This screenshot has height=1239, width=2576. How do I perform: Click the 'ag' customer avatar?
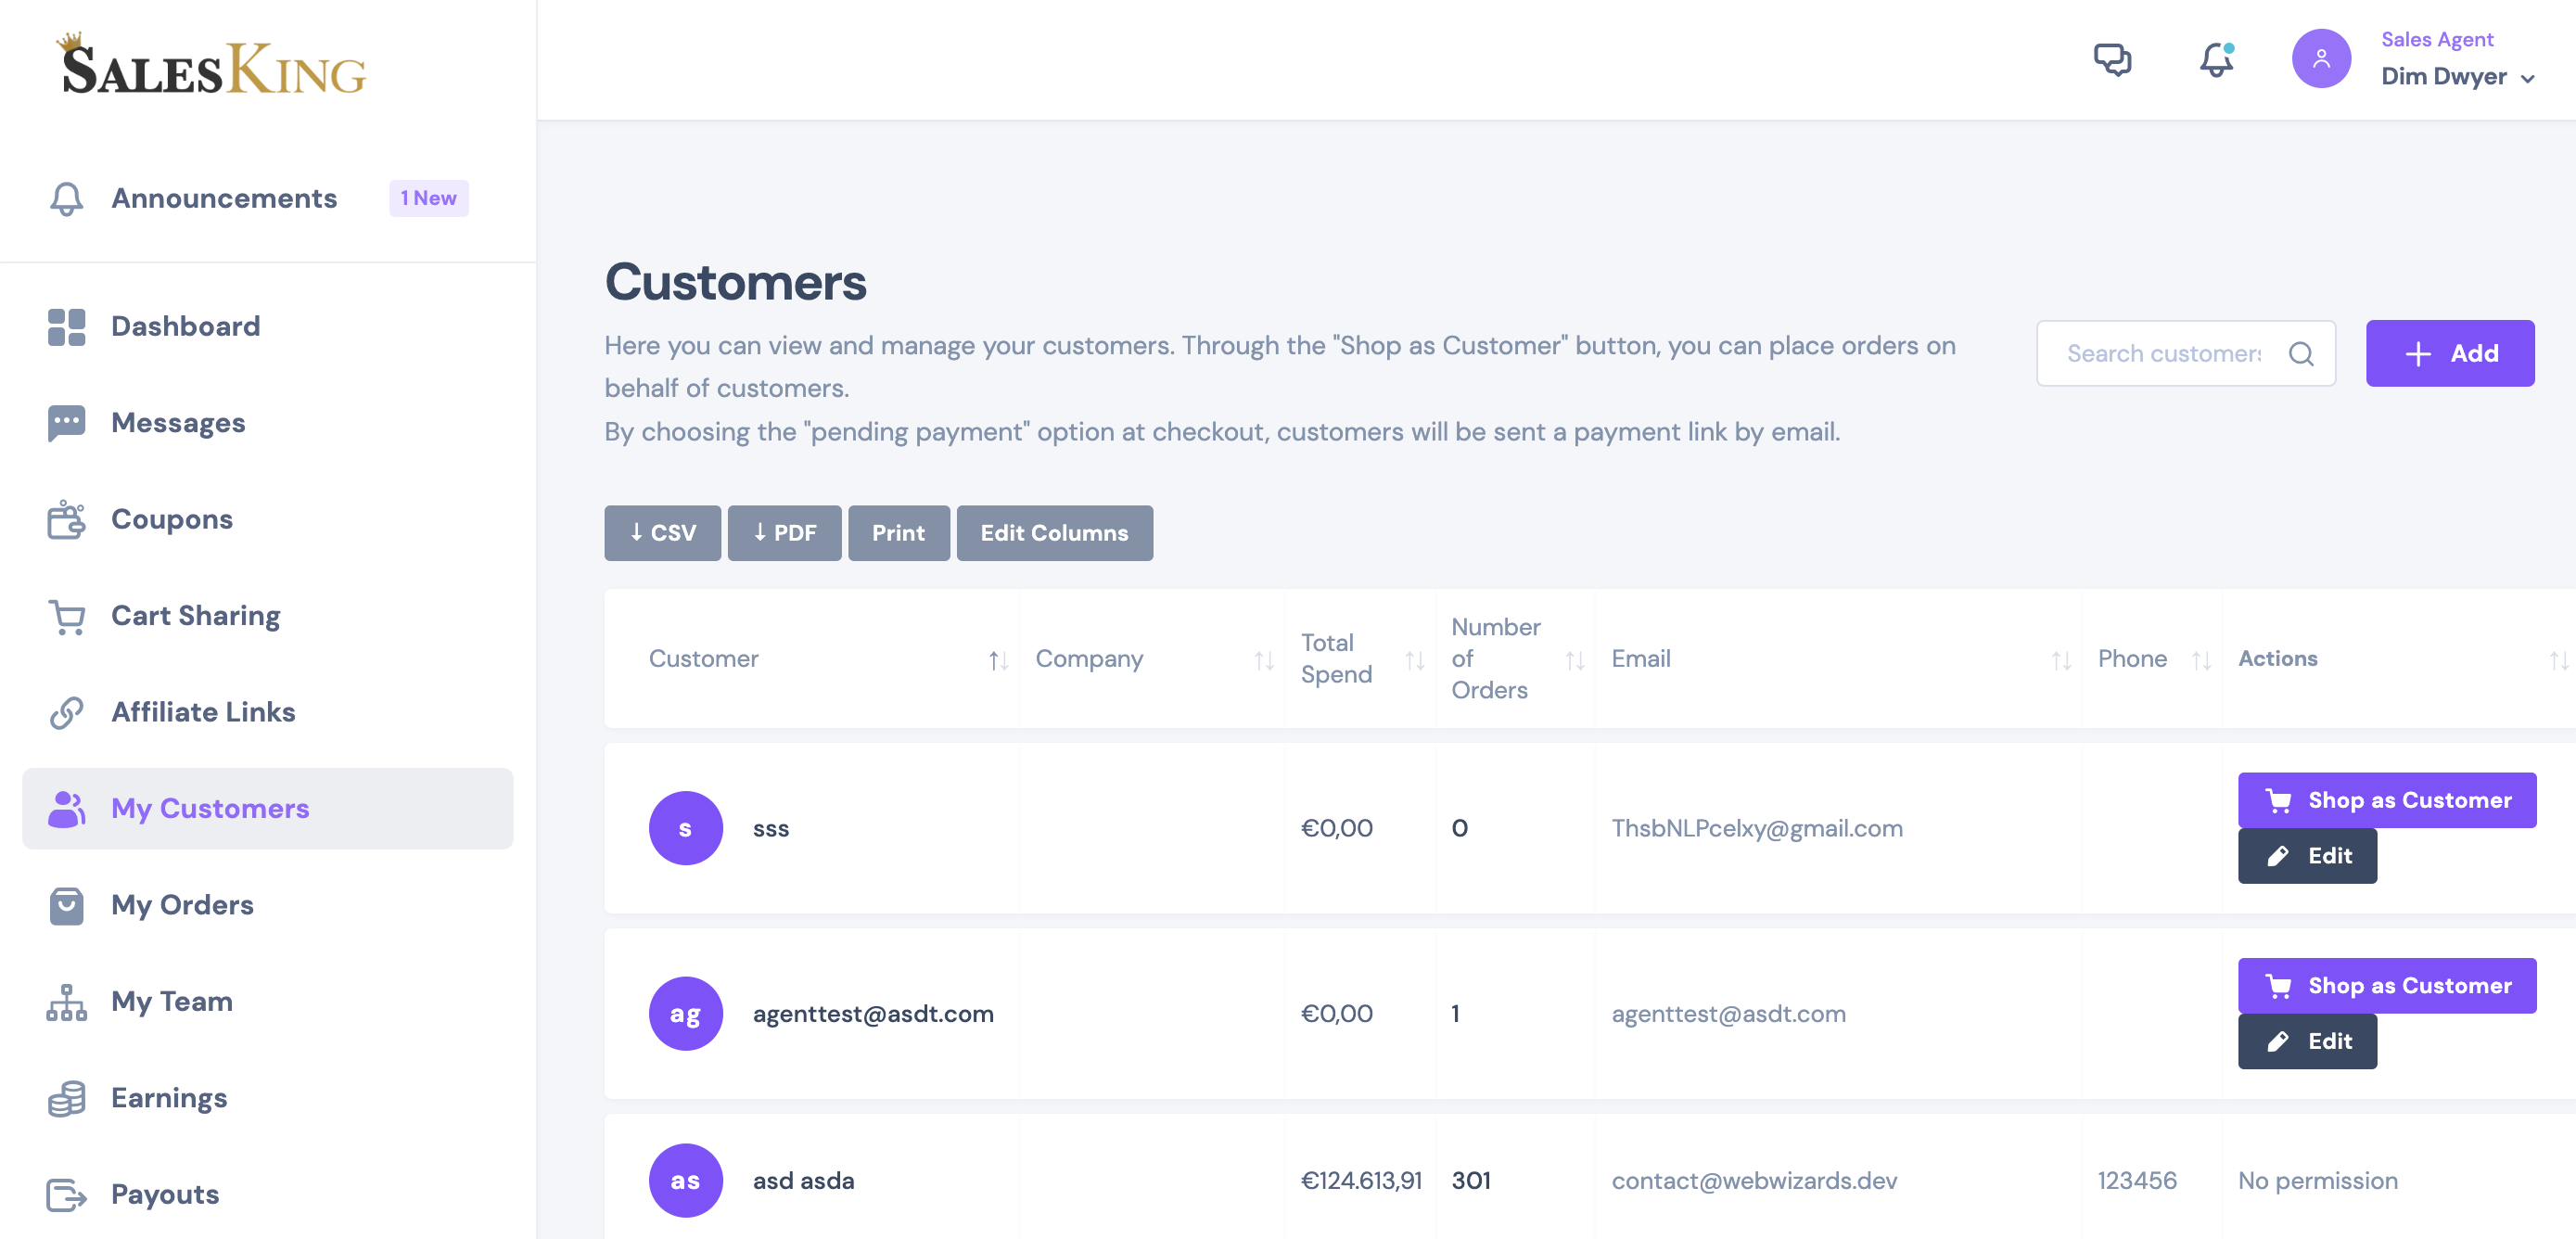point(685,1014)
